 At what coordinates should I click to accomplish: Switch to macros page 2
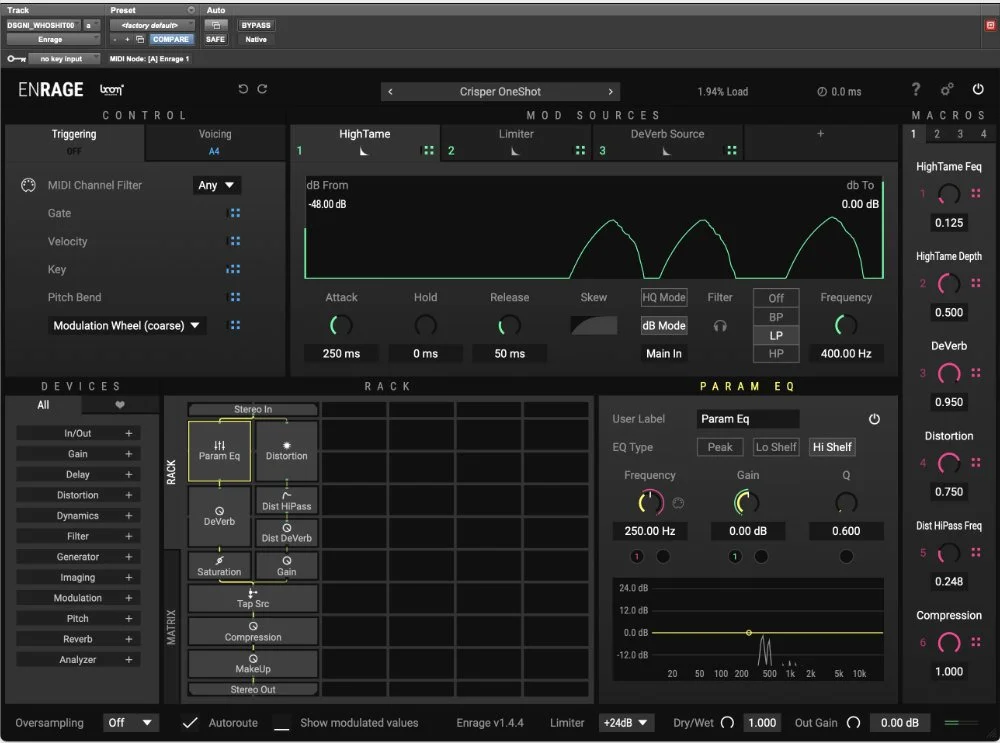(937, 134)
